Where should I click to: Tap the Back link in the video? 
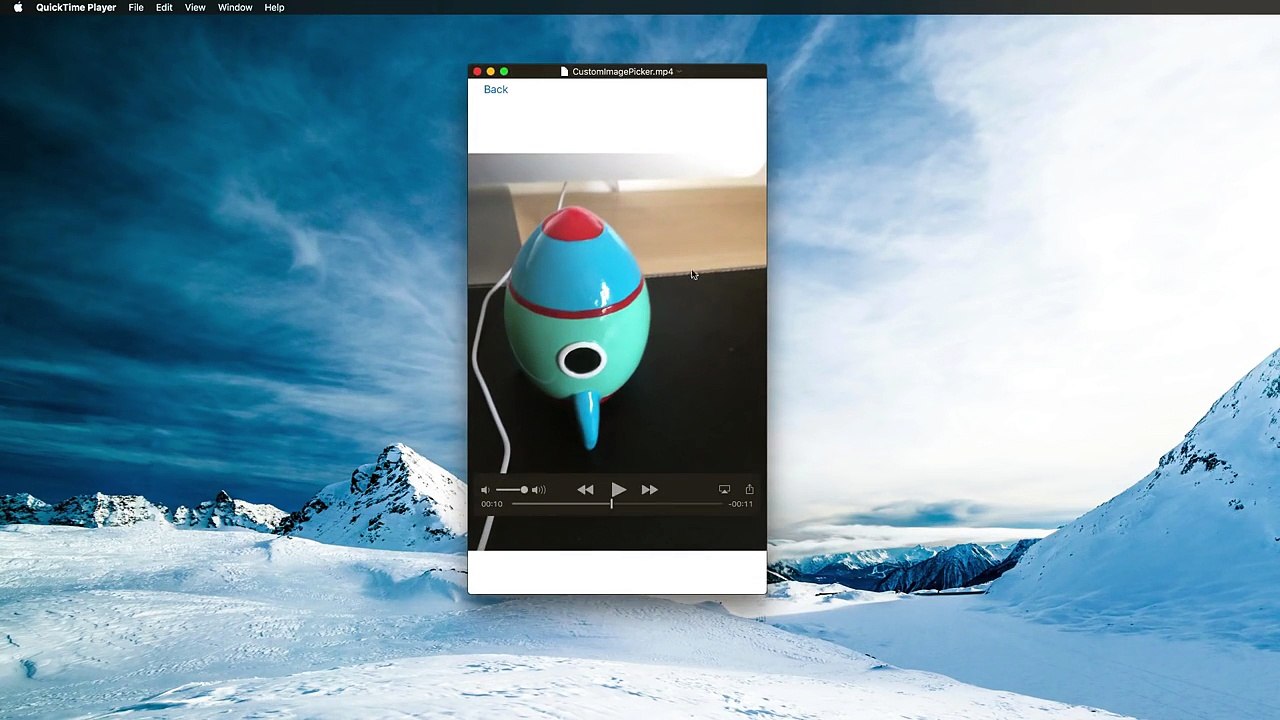(x=496, y=90)
